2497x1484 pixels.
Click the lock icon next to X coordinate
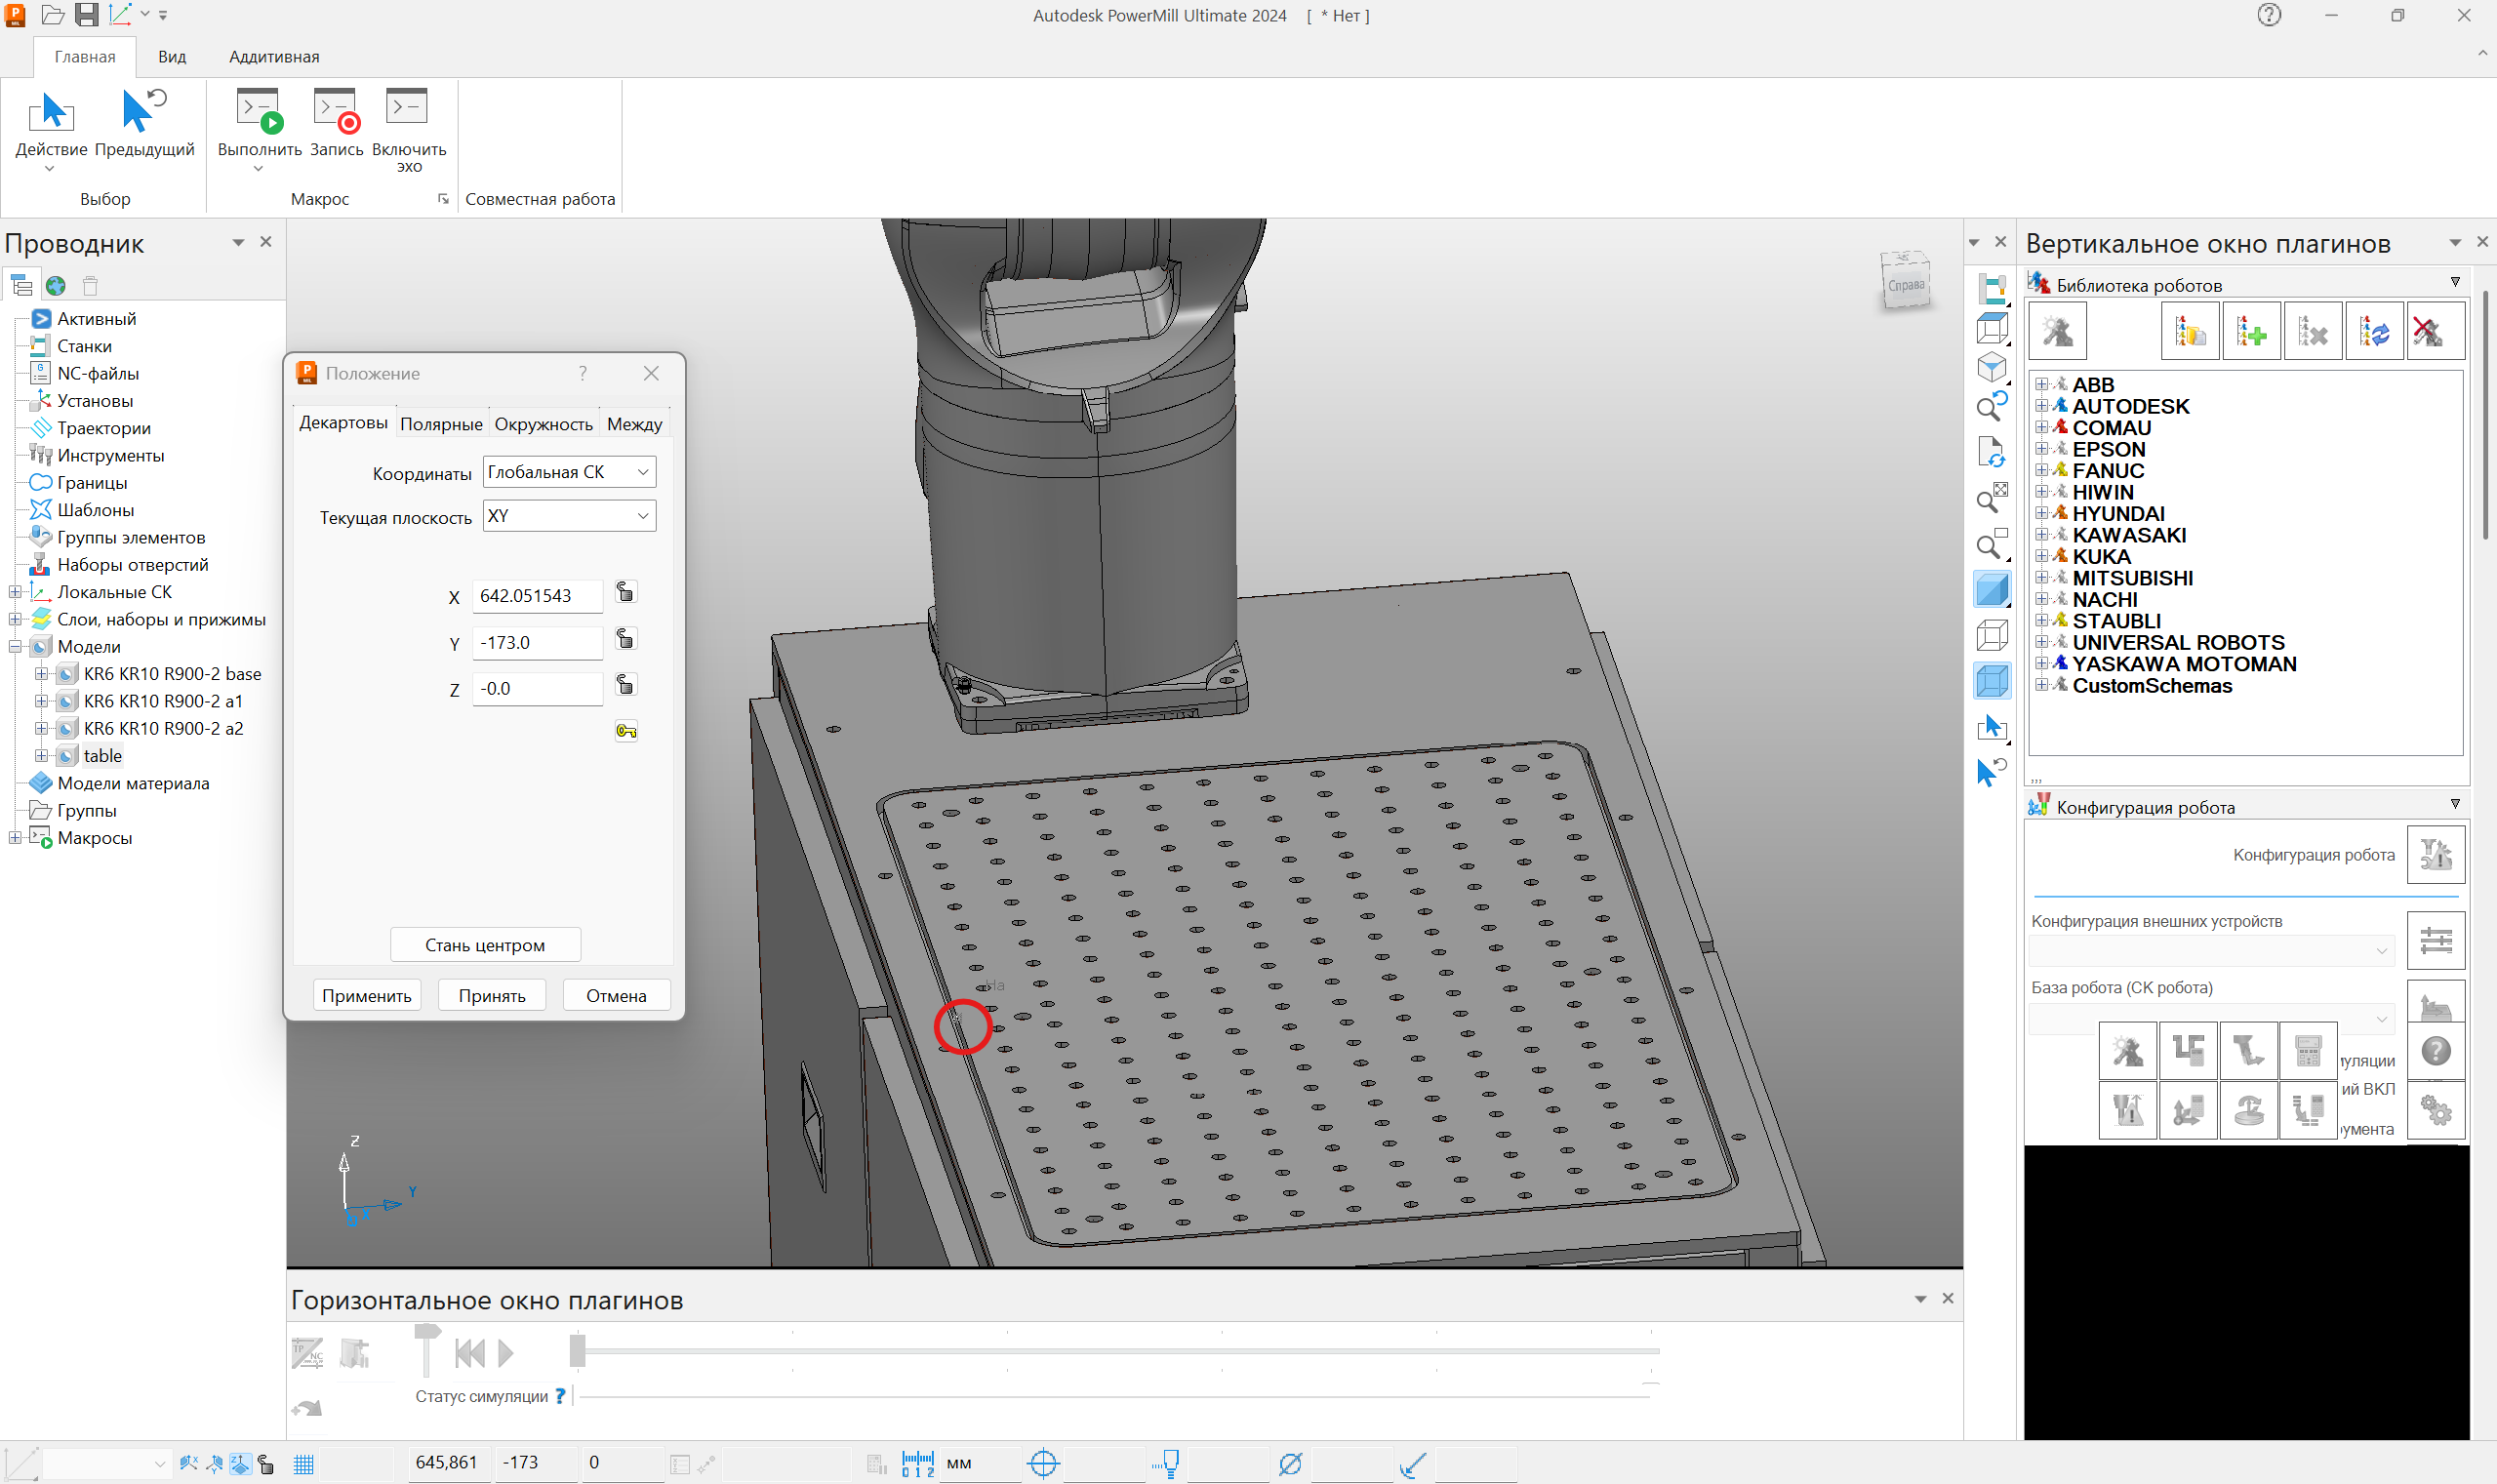pyautogui.click(x=625, y=592)
